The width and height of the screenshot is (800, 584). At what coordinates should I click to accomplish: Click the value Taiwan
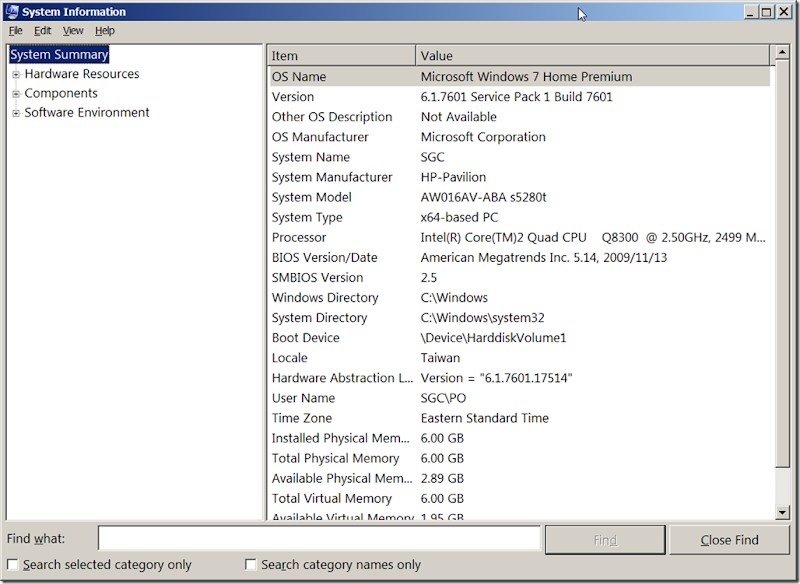pyautogui.click(x=440, y=358)
